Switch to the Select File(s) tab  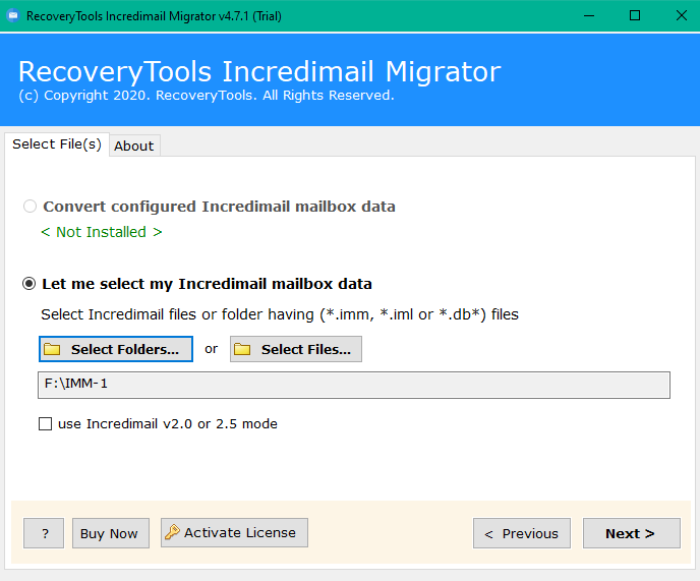[57, 144]
